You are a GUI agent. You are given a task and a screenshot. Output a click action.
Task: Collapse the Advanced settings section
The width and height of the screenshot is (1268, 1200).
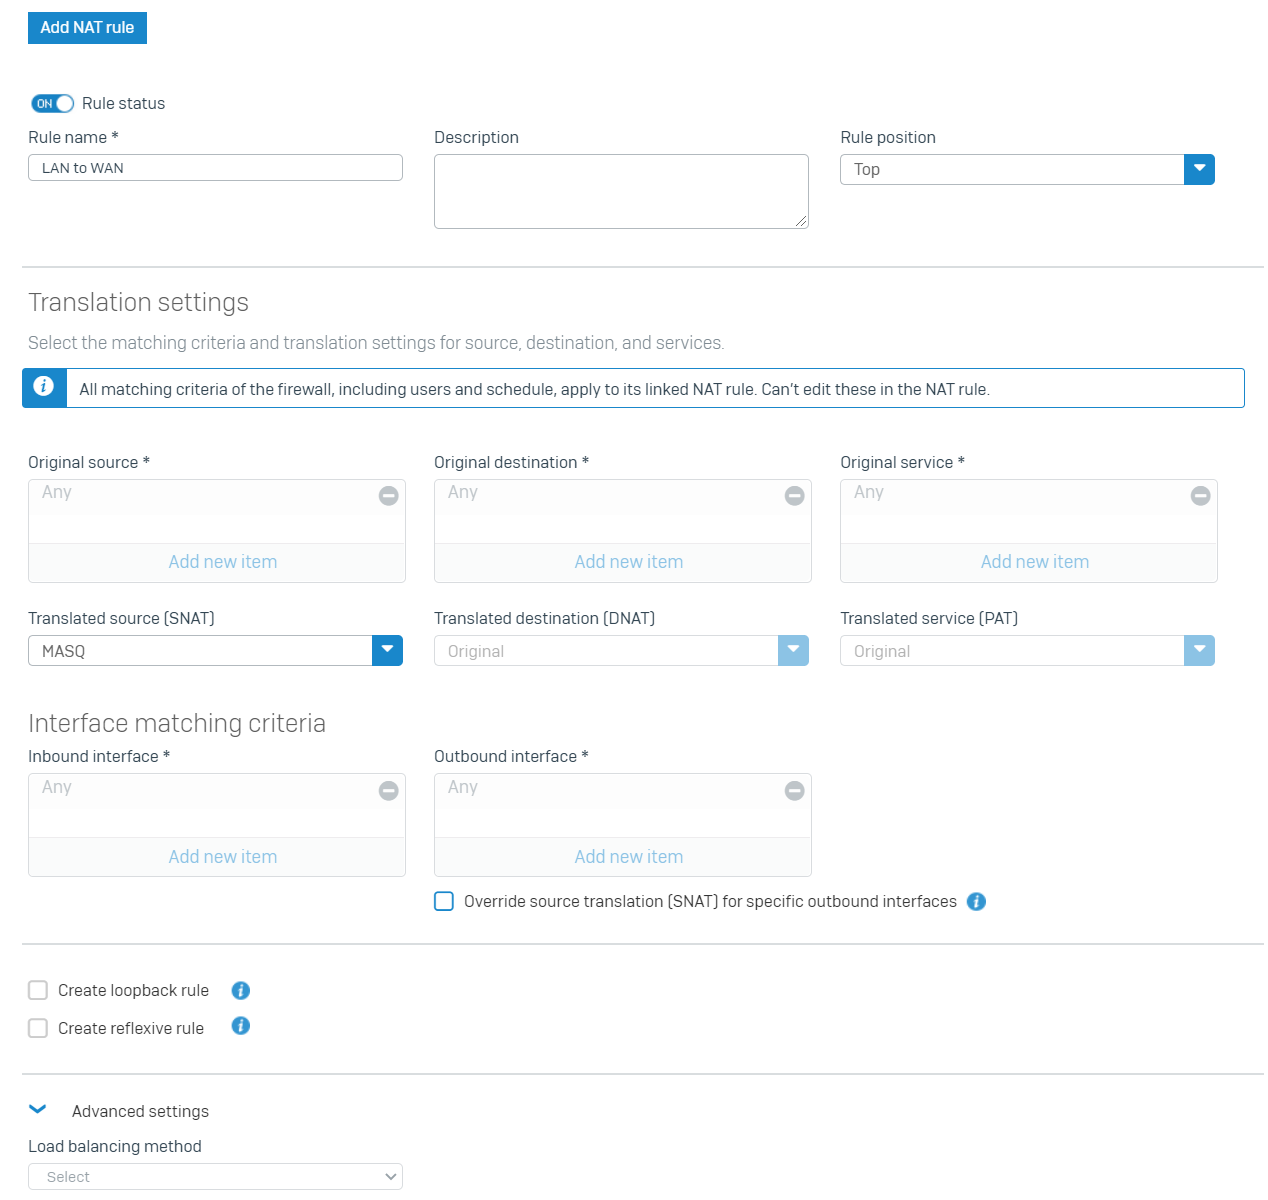click(x=38, y=1110)
